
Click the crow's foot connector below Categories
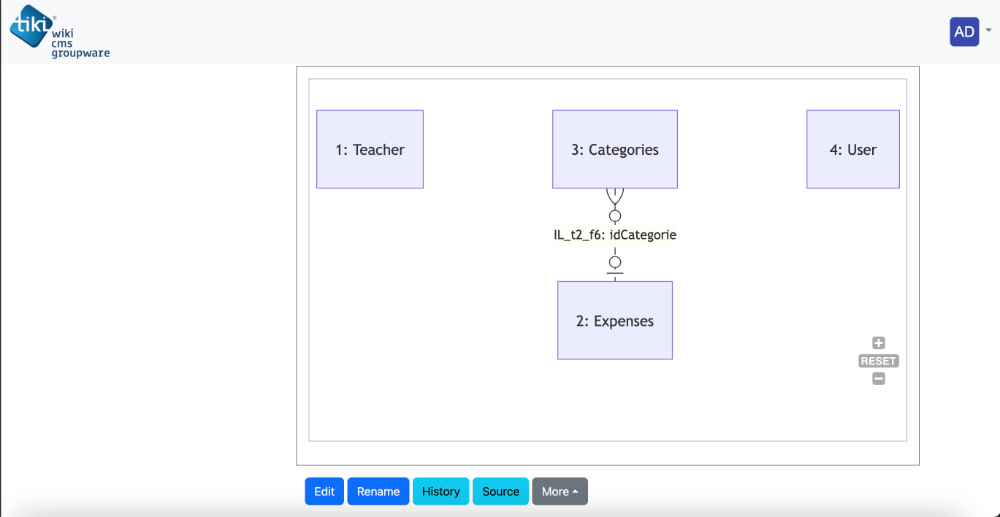pos(615,198)
